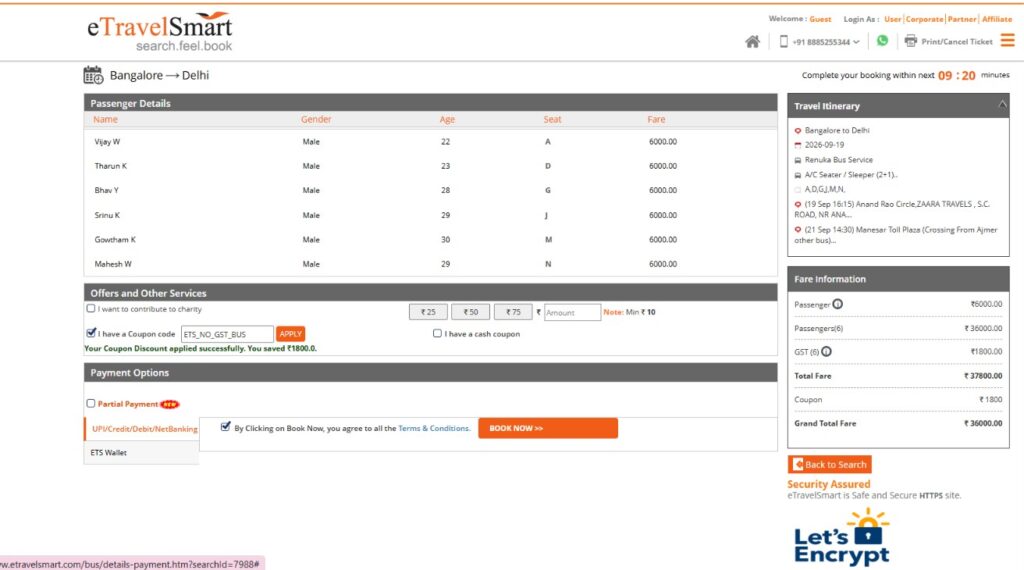This screenshot has height=570, width=1024.
Task: Click passenger name Bhav Y
Action: point(106,190)
